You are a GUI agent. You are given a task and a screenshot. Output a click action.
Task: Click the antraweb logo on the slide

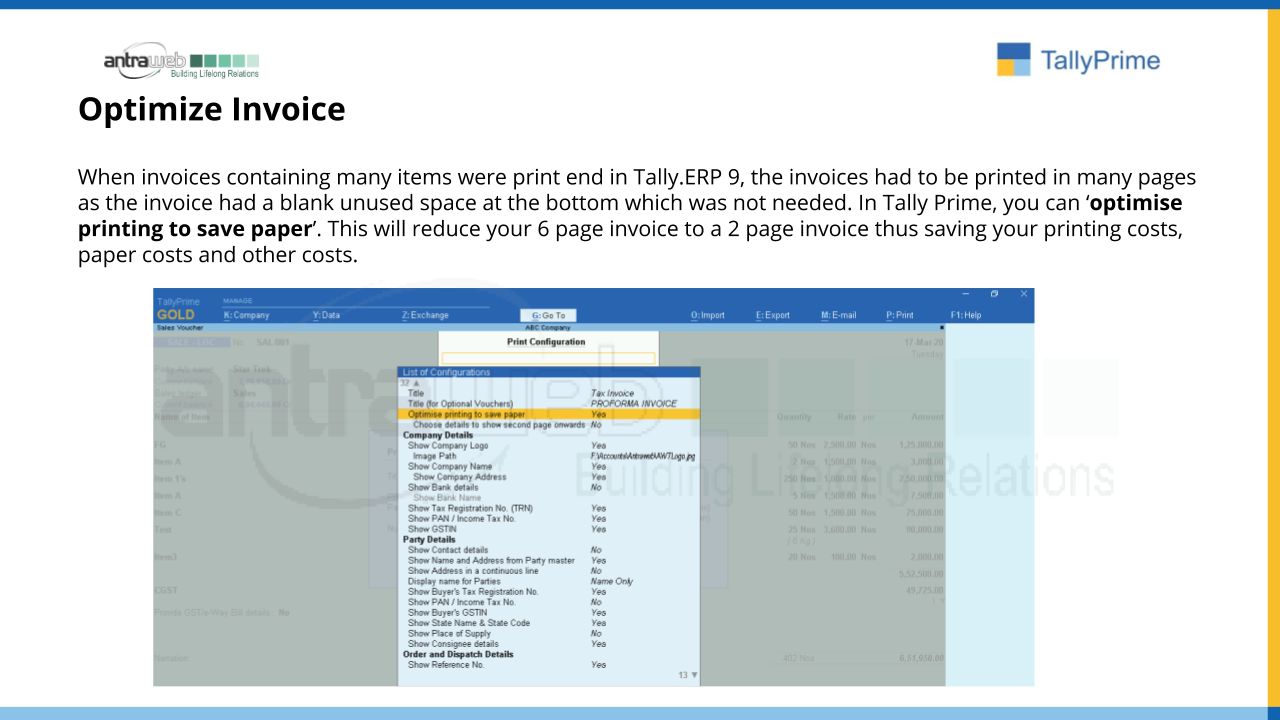tap(181, 62)
